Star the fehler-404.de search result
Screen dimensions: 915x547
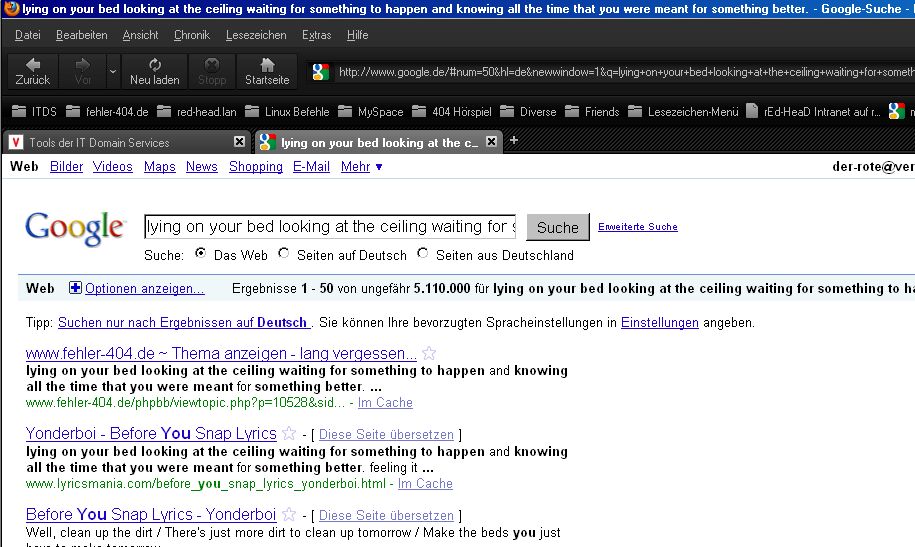429,353
